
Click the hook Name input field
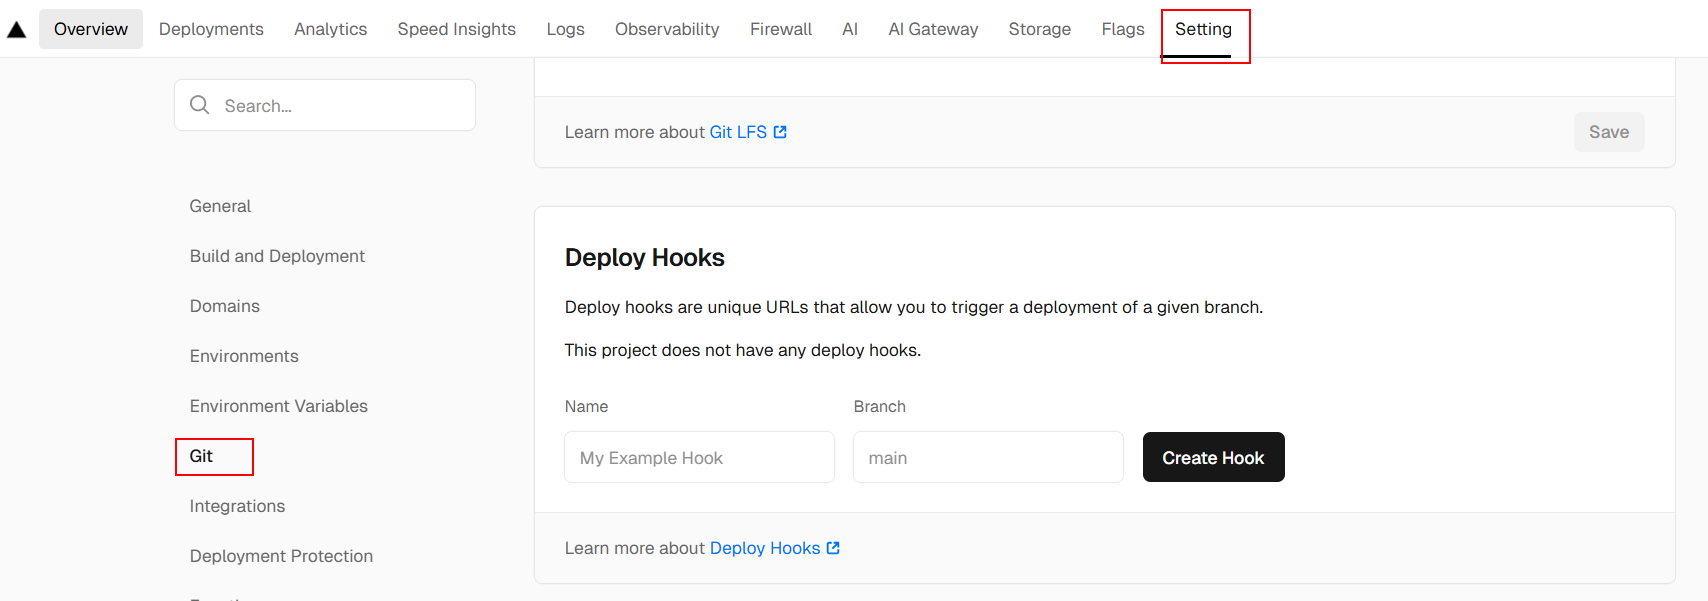pos(700,457)
